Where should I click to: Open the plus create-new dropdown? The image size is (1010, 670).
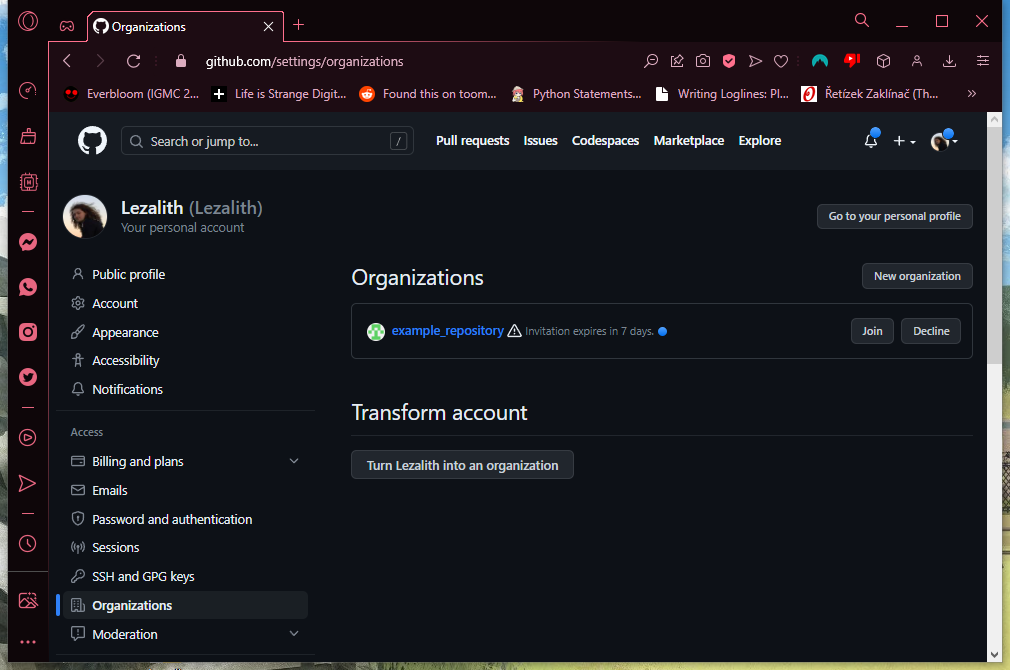(904, 141)
